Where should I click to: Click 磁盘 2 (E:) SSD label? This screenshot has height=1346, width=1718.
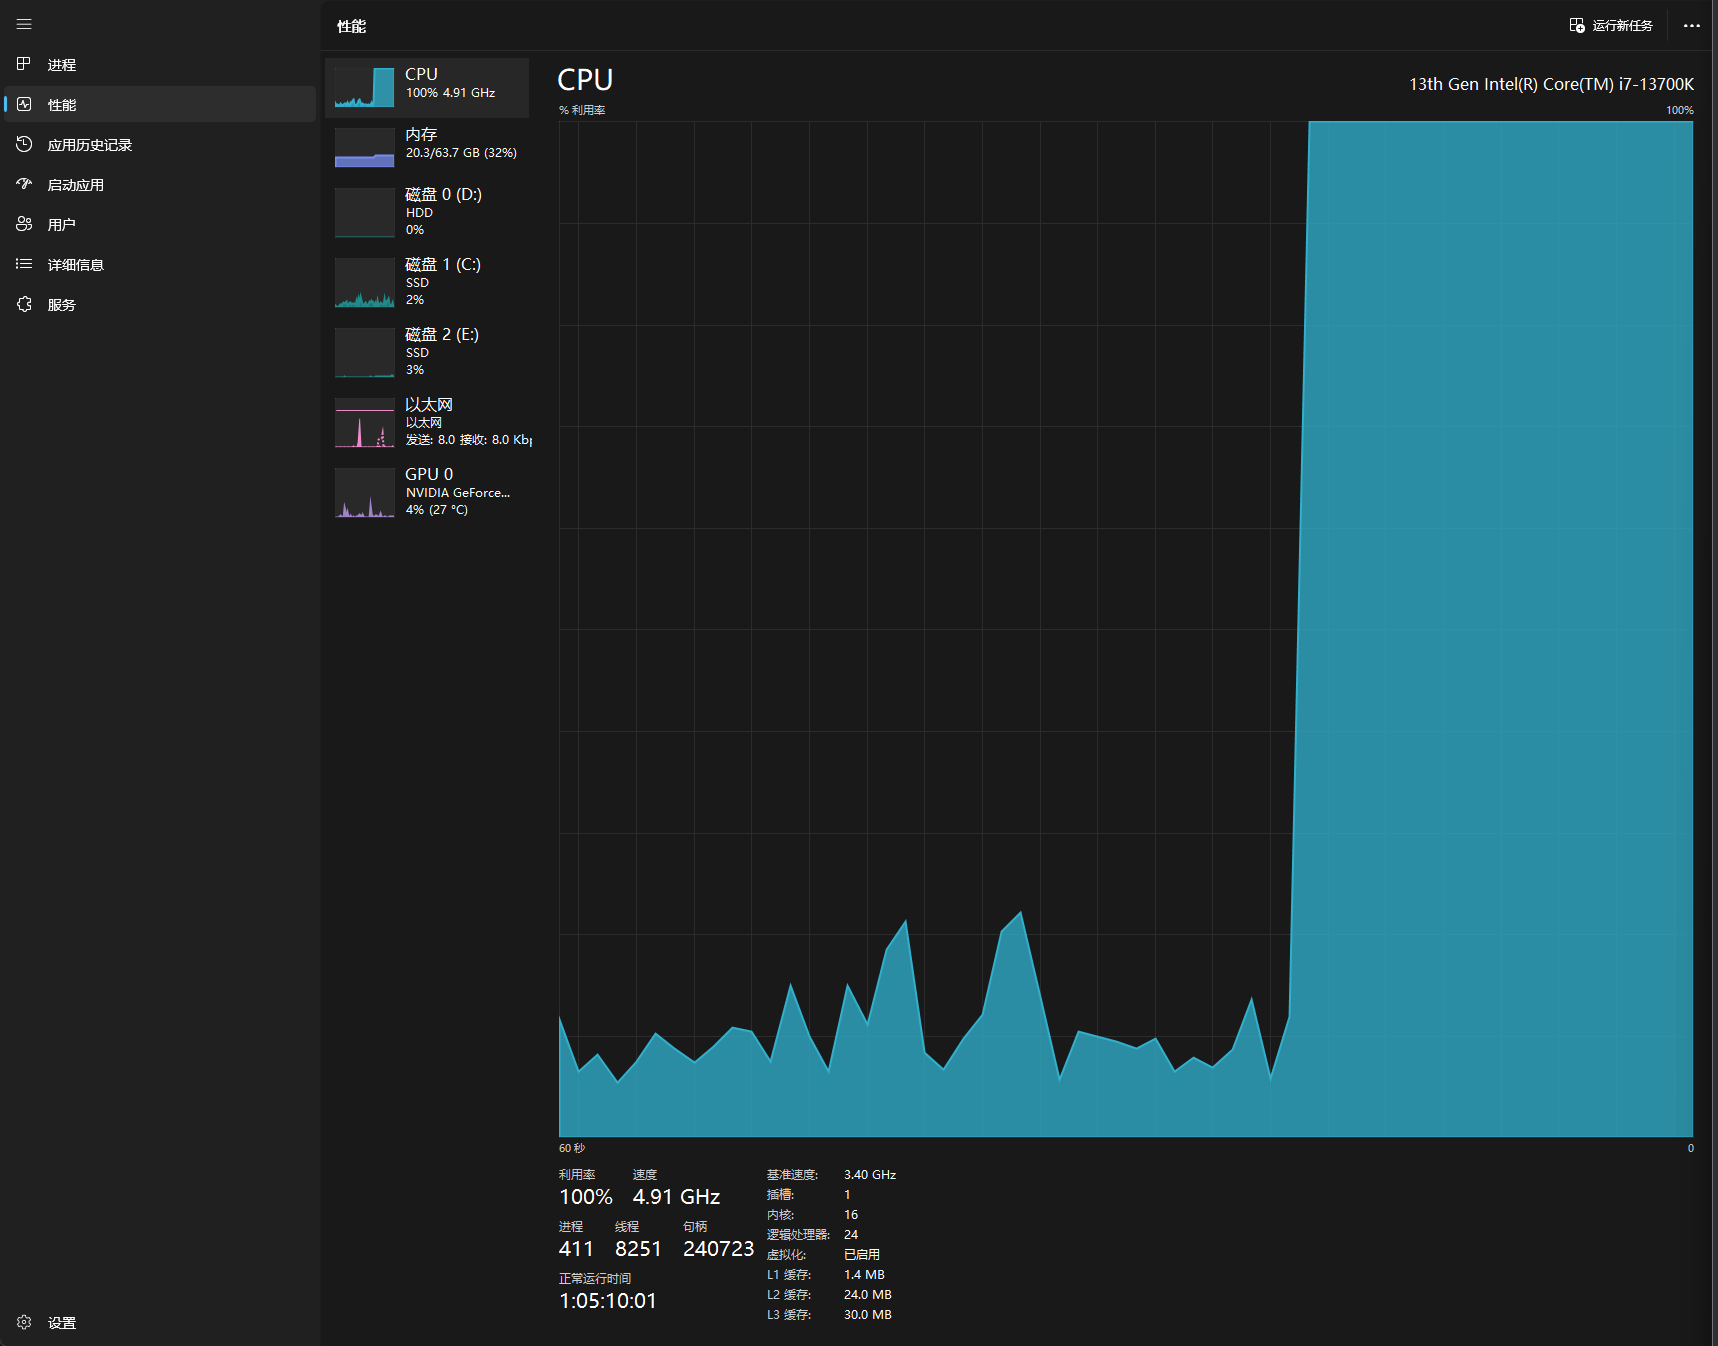[442, 343]
